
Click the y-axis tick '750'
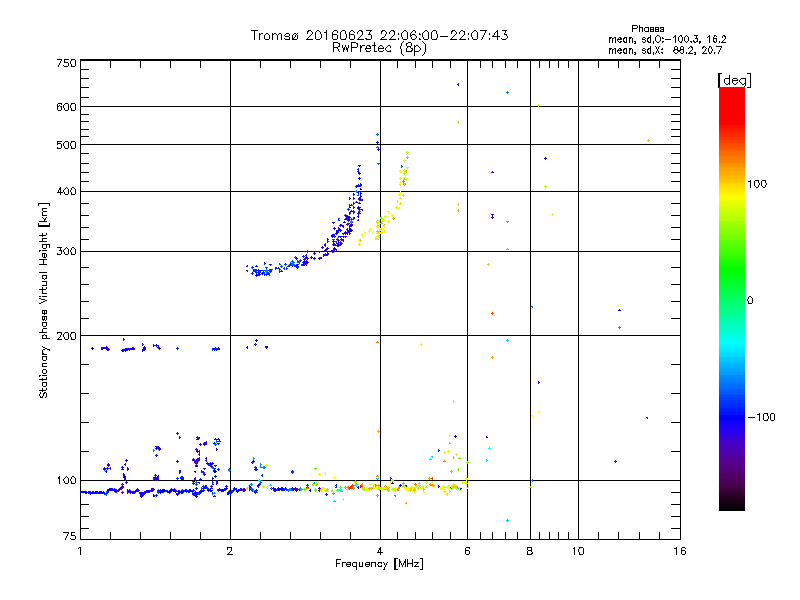(67, 63)
